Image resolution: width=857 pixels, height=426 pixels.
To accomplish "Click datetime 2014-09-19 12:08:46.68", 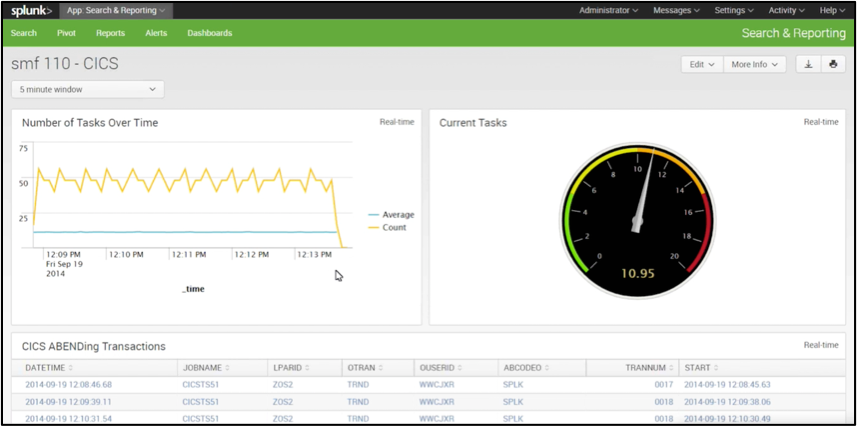I will coord(68,385).
